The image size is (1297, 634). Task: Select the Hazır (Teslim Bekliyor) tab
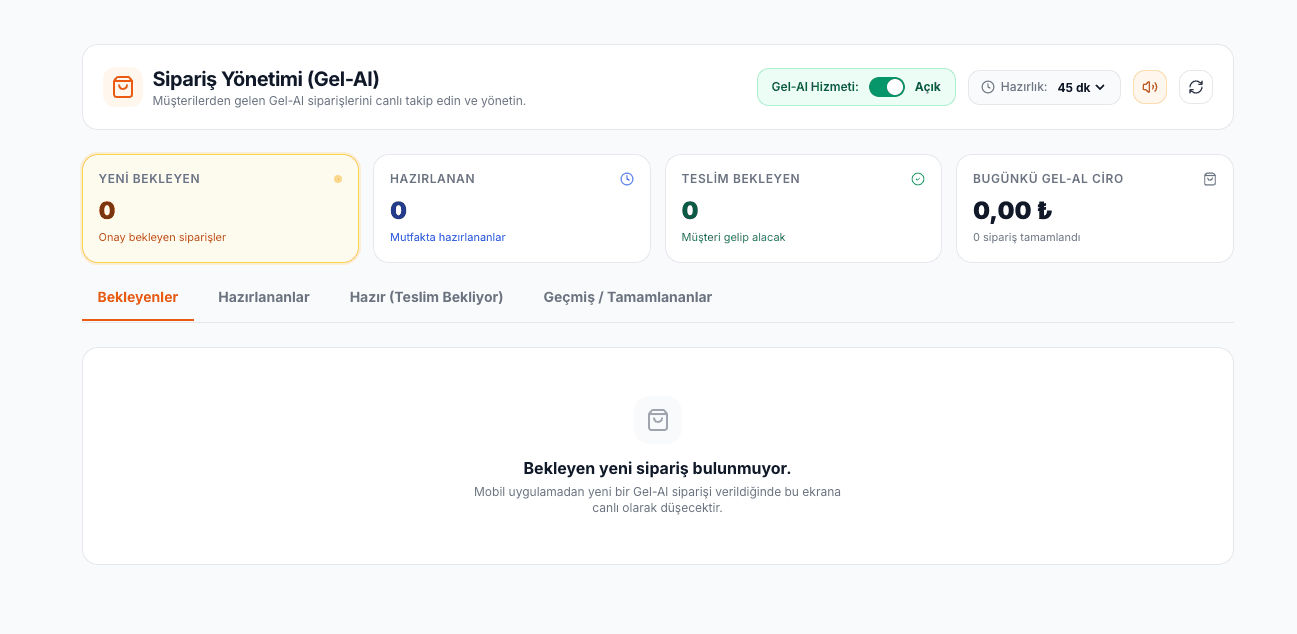426,298
